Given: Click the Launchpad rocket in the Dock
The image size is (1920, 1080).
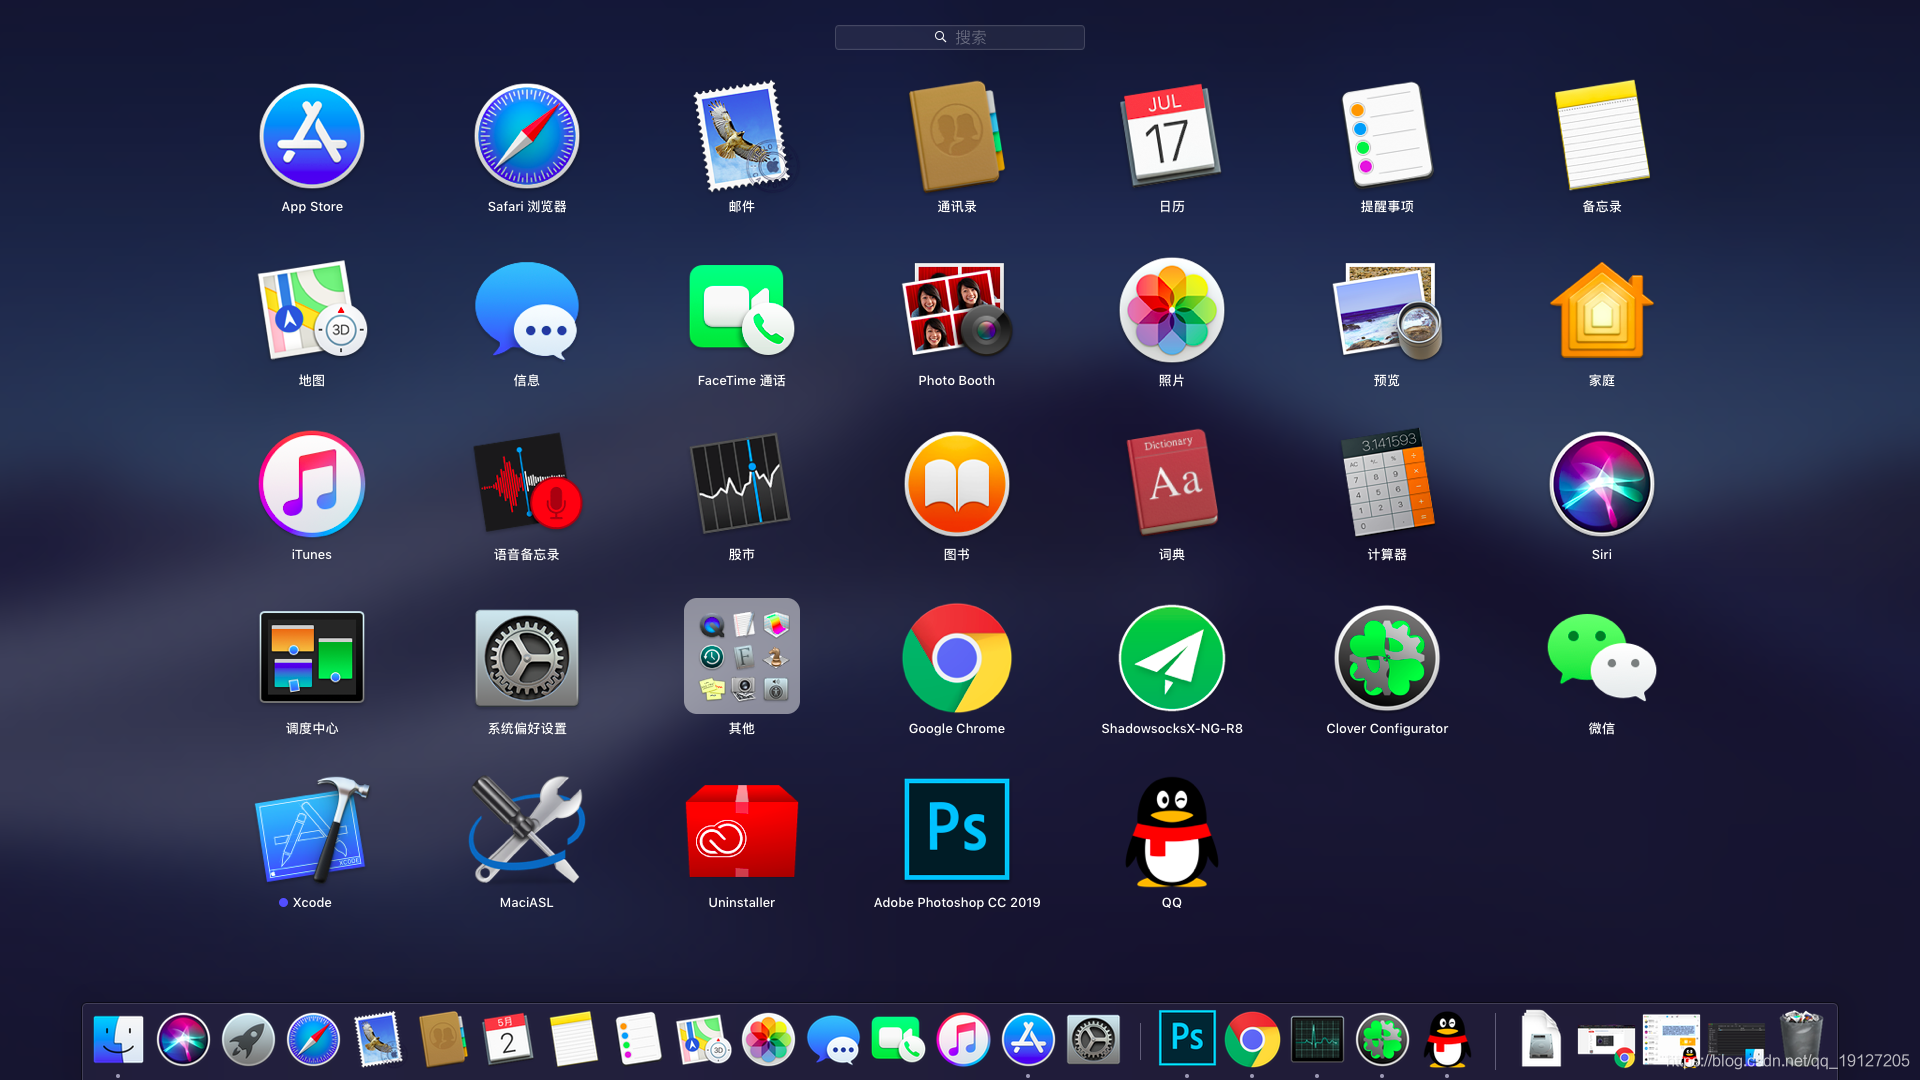Looking at the screenshot, I should (248, 1040).
